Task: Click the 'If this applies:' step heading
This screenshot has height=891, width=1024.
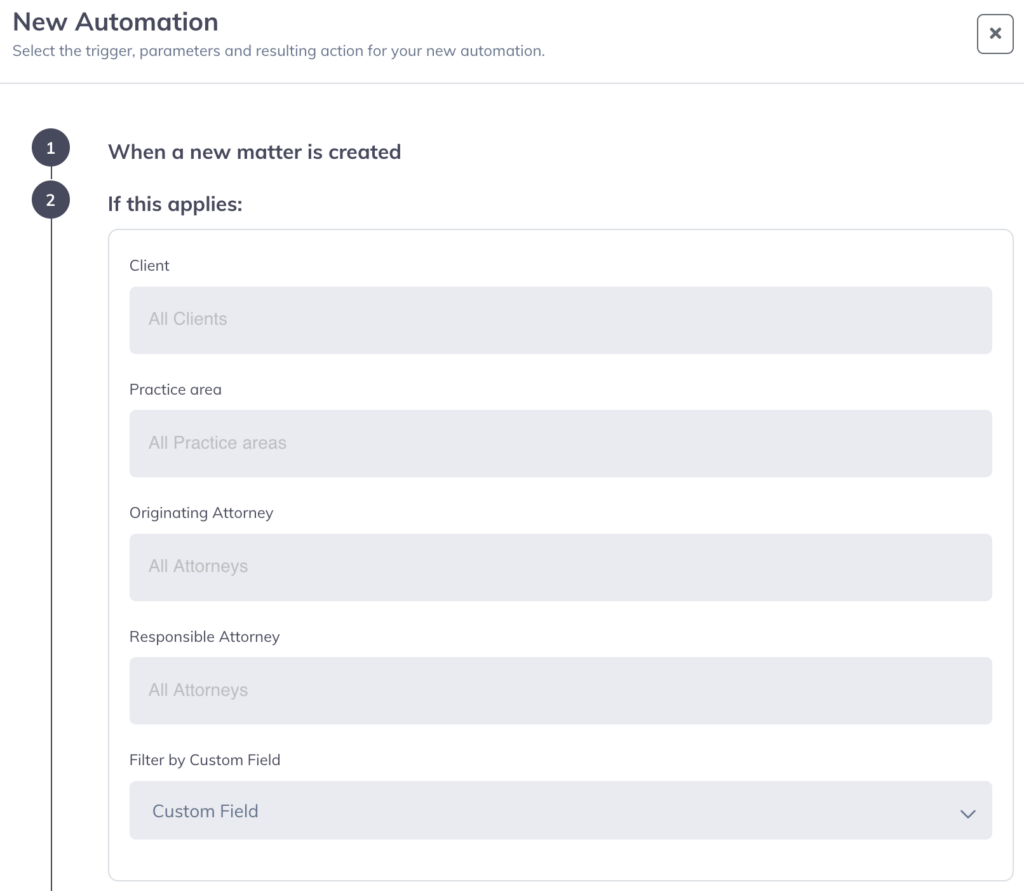Action: [175, 204]
